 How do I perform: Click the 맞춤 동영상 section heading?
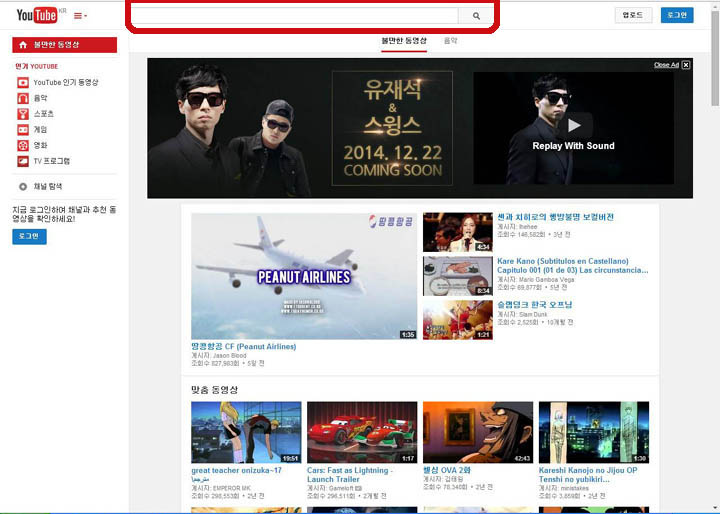214,390
